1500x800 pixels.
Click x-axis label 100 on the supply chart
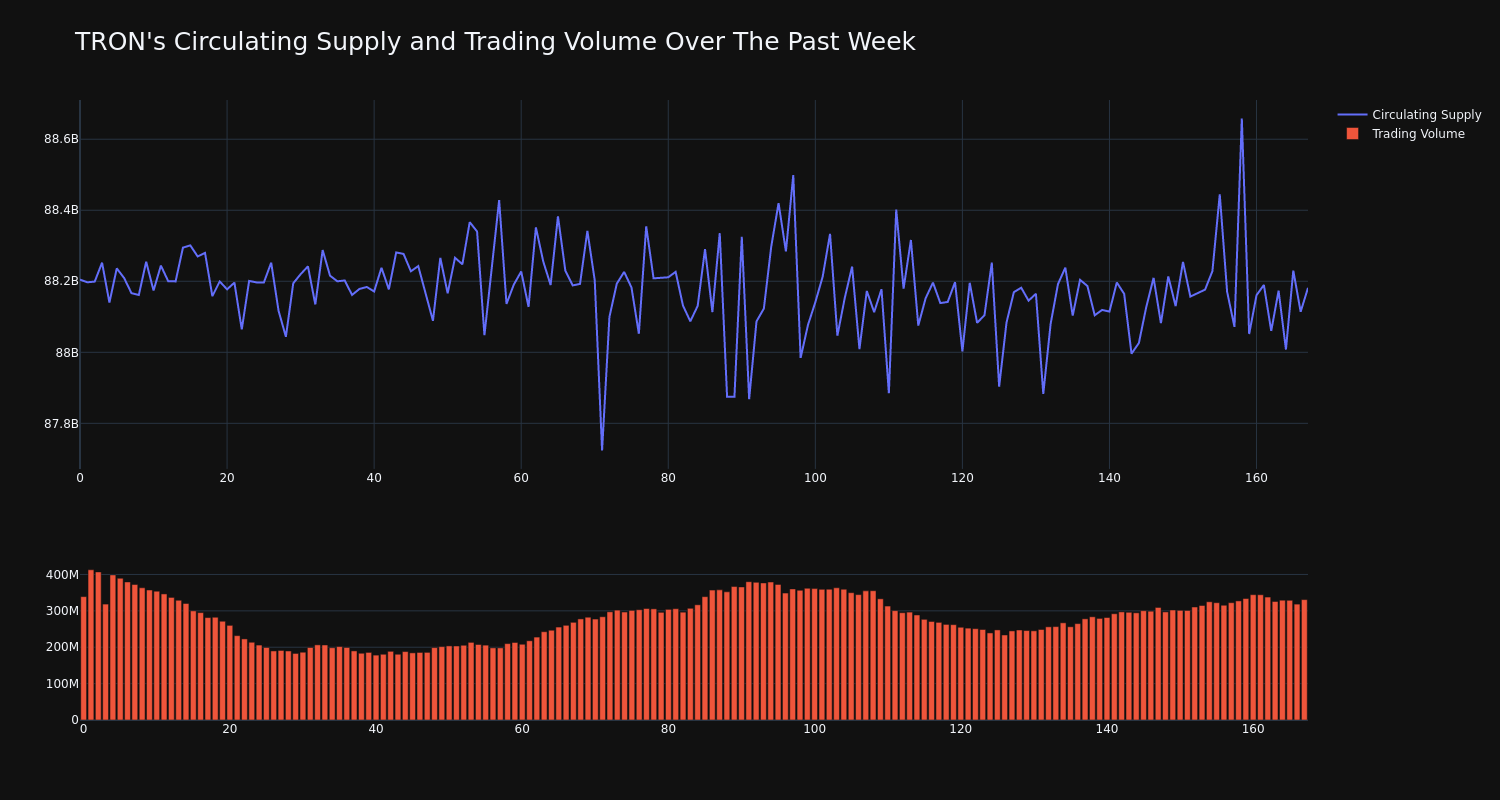pos(815,478)
